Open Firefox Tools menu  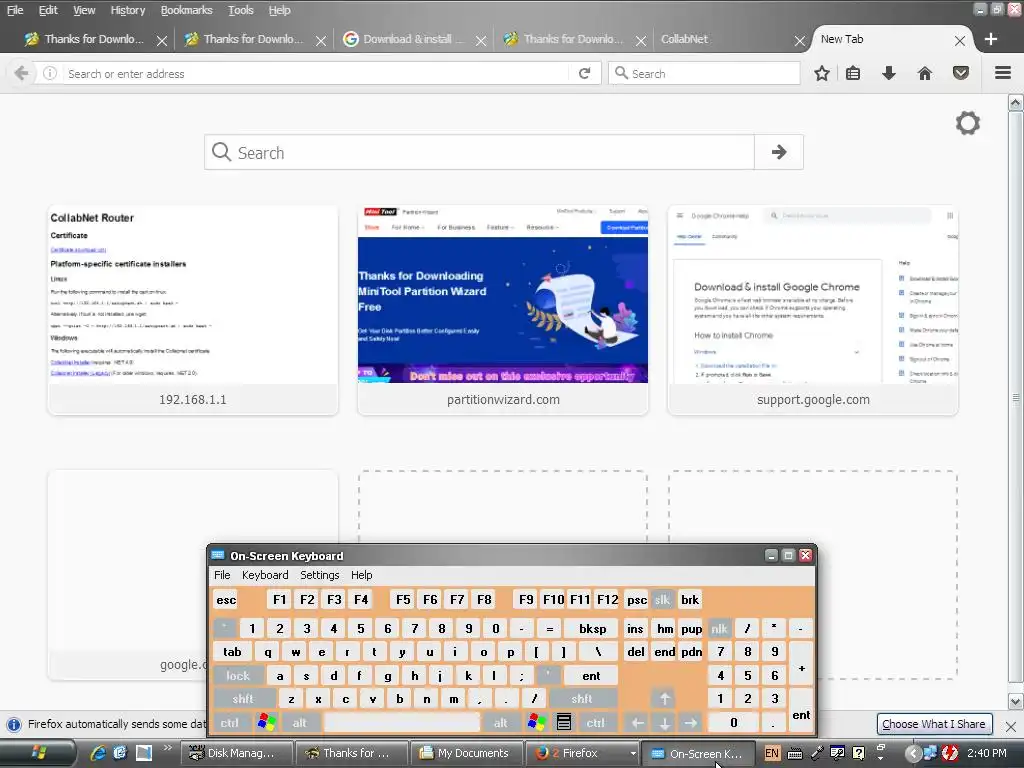coord(240,10)
